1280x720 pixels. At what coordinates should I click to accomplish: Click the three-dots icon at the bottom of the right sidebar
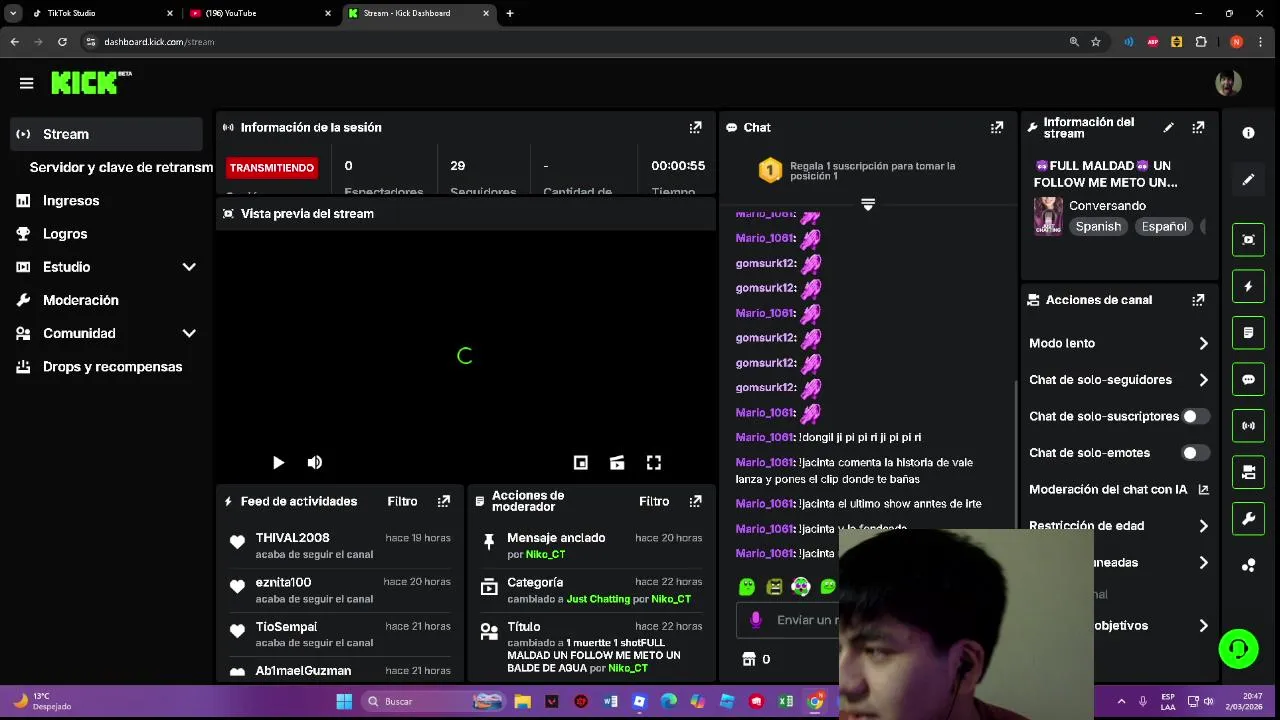[x=1248, y=566]
